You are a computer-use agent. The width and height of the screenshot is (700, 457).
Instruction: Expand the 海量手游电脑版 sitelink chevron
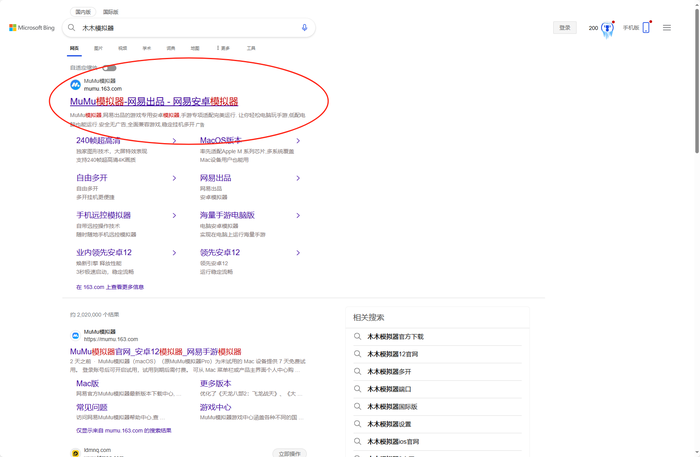[x=298, y=216]
